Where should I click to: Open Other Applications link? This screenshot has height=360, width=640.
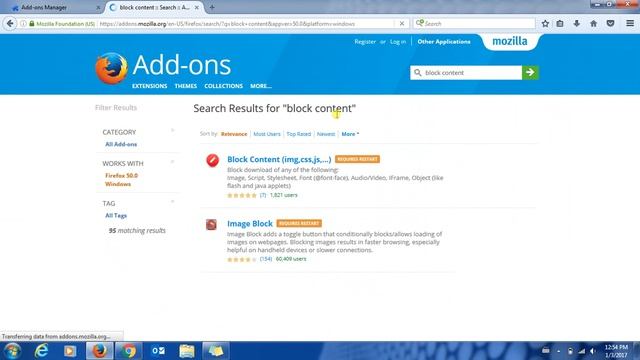[x=444, y=42]
